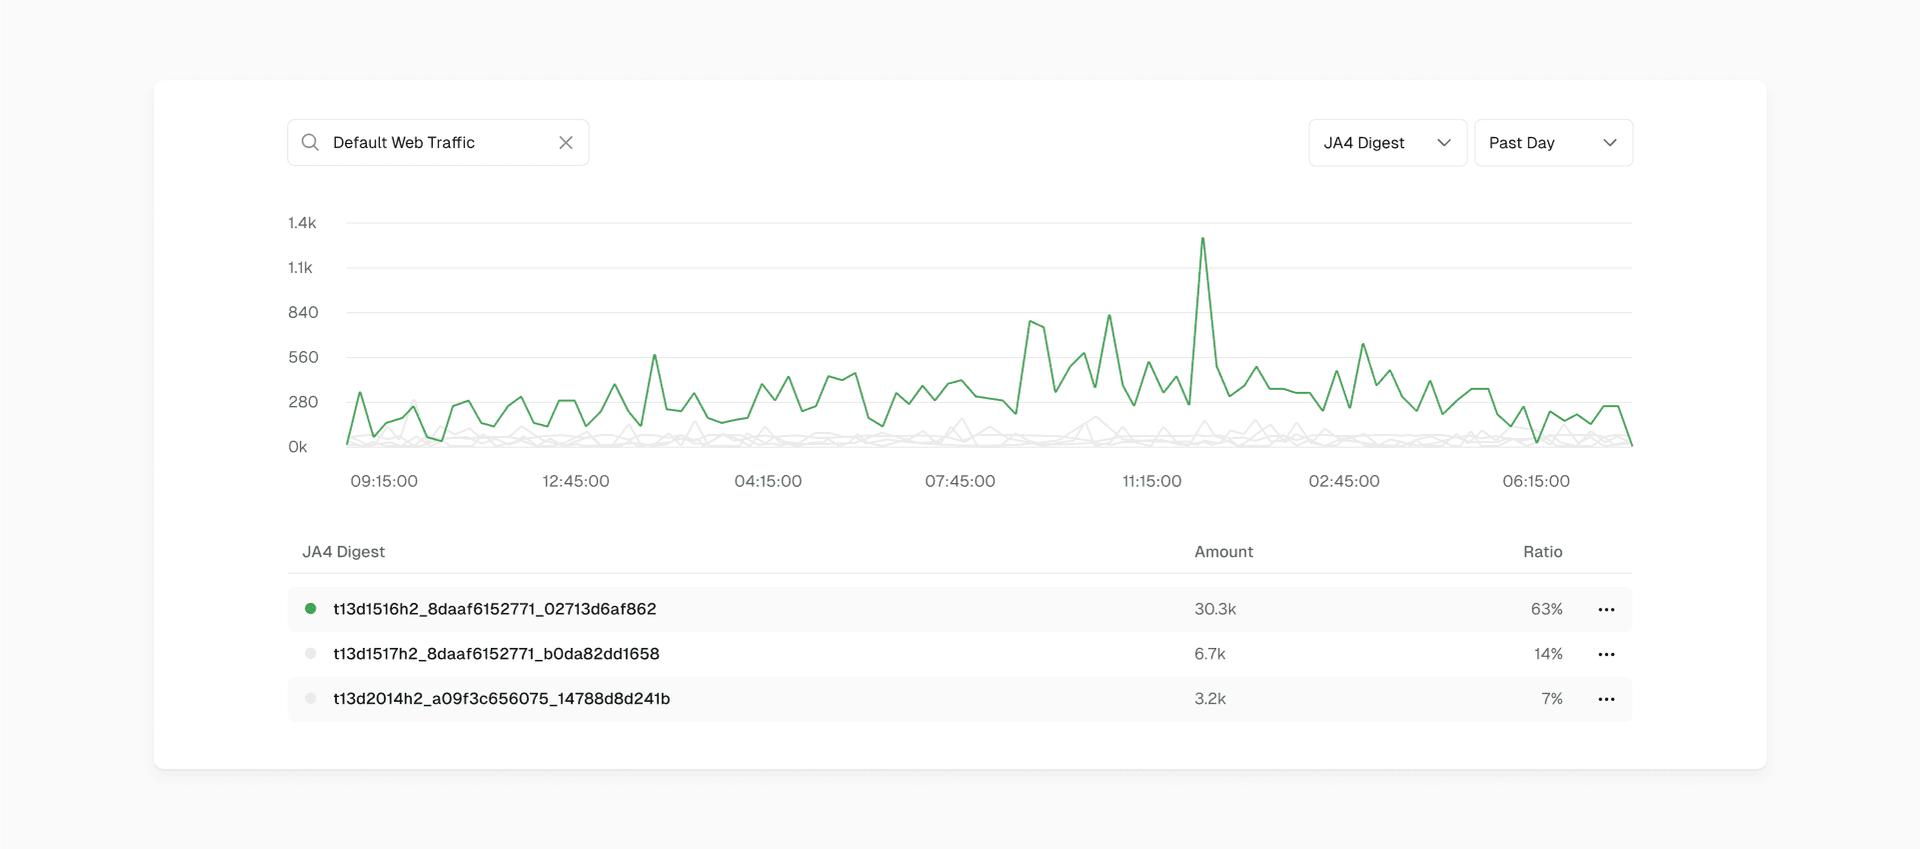This screenshot has width=1920, height=849.
Task: Select digest t13d1516h2_8daaf6152771_02713d6af862
Action: click(x=494, y=609)
